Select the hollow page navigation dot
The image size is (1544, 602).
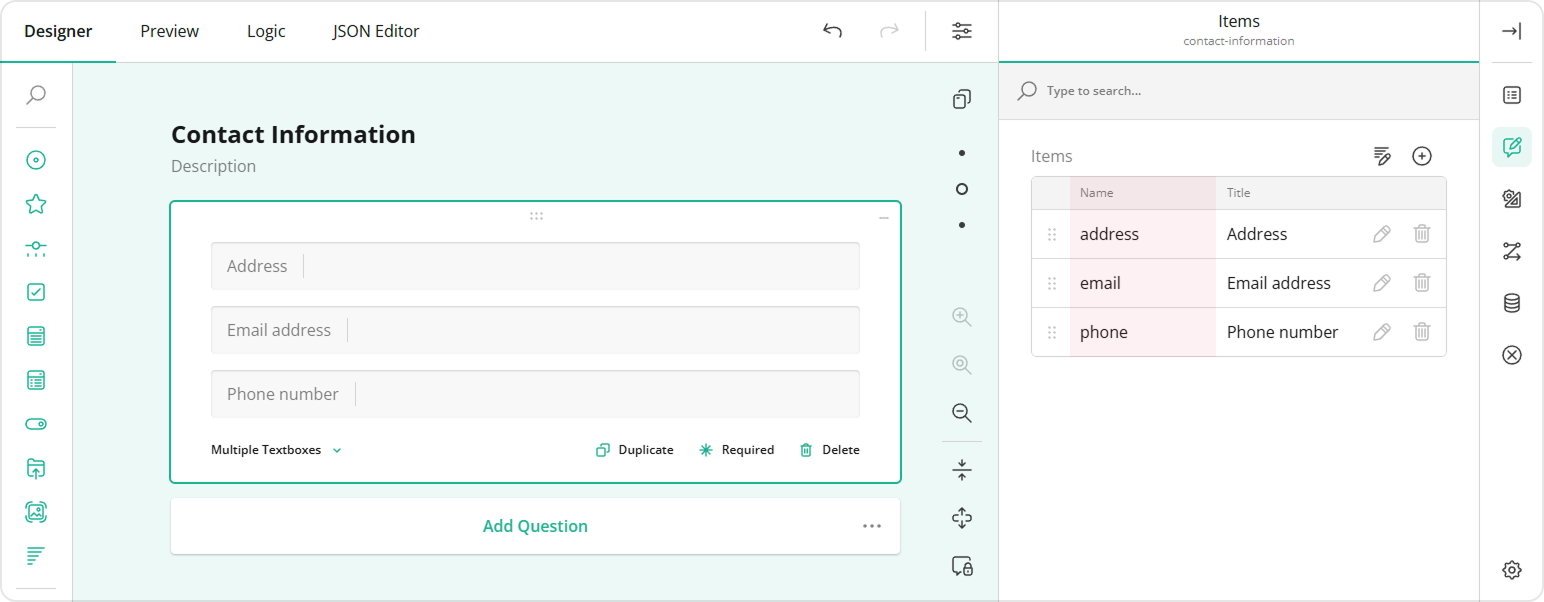point(961,188)
